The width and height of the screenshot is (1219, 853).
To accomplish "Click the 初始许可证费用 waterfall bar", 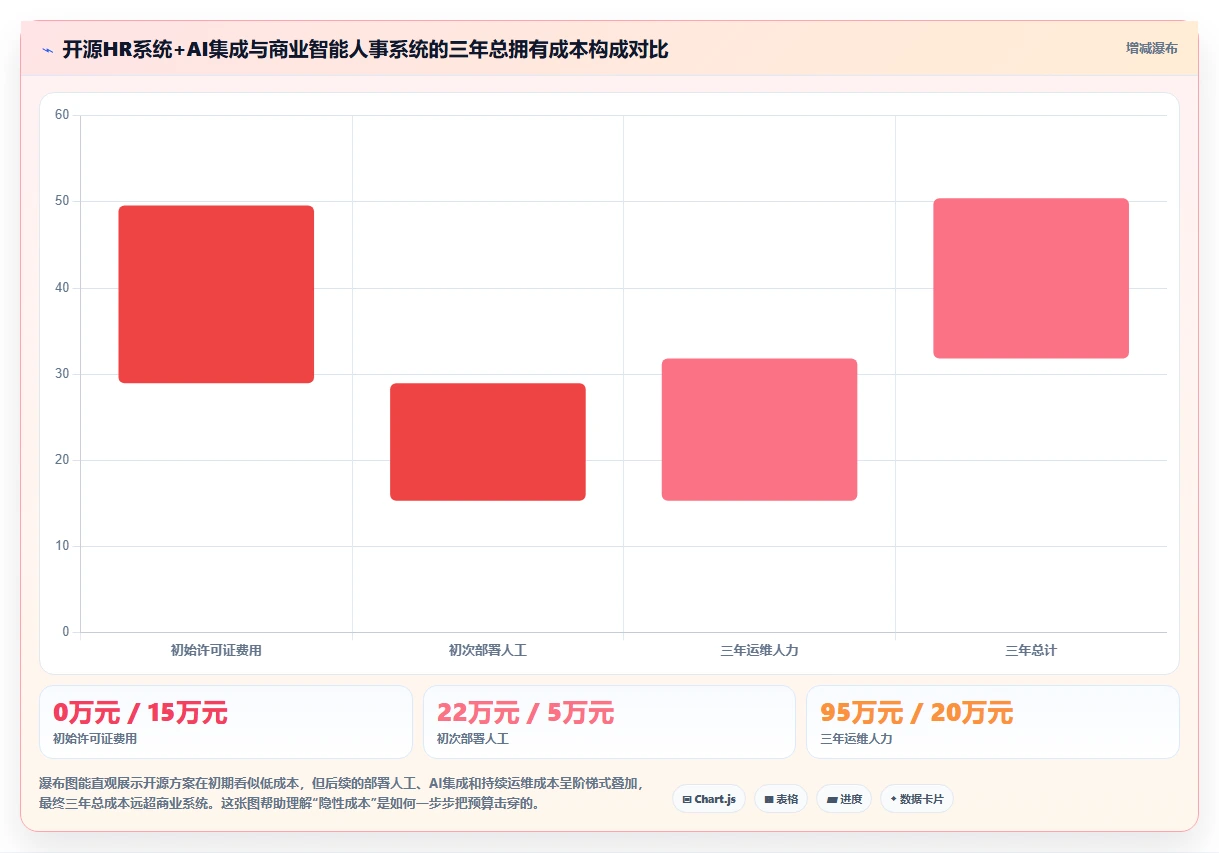I will coord(216,294).
